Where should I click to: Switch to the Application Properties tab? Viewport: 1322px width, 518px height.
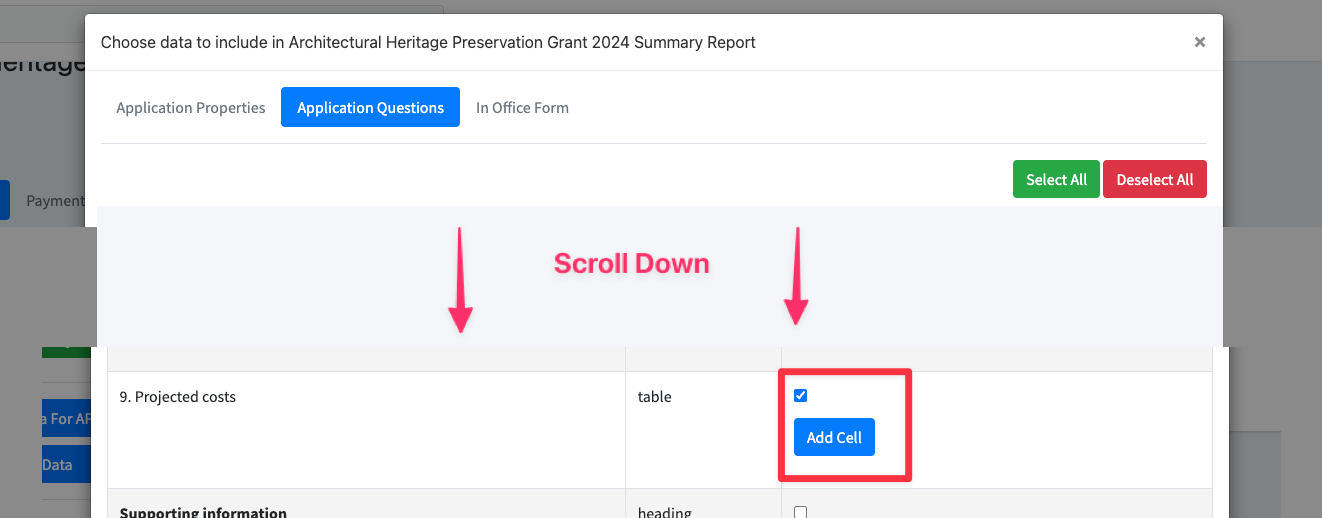coord(191,108)
